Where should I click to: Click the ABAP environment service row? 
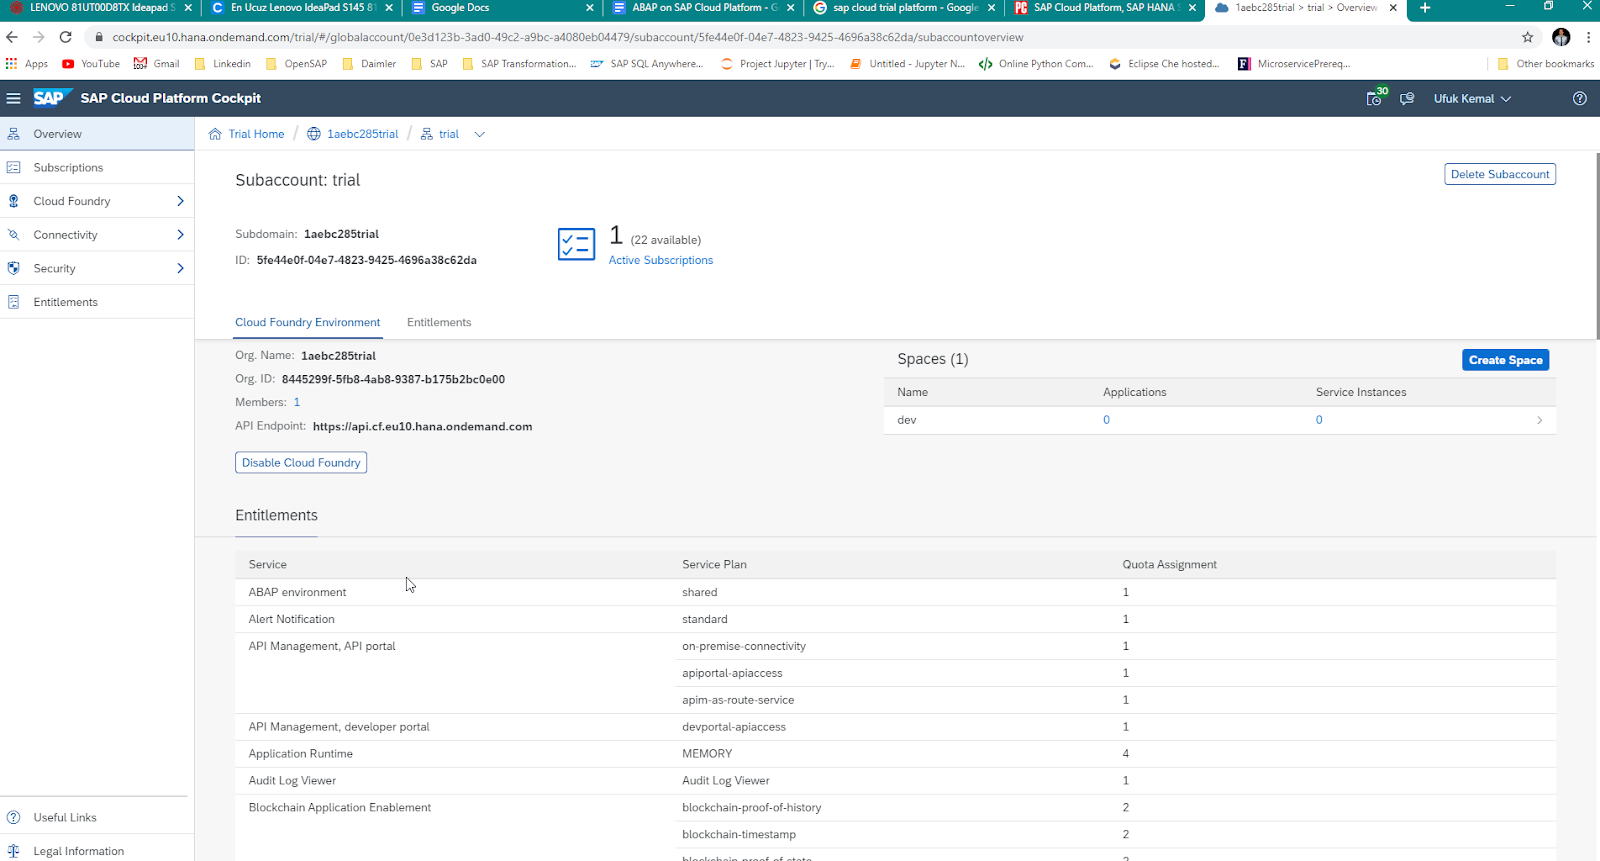pos(895,592)
